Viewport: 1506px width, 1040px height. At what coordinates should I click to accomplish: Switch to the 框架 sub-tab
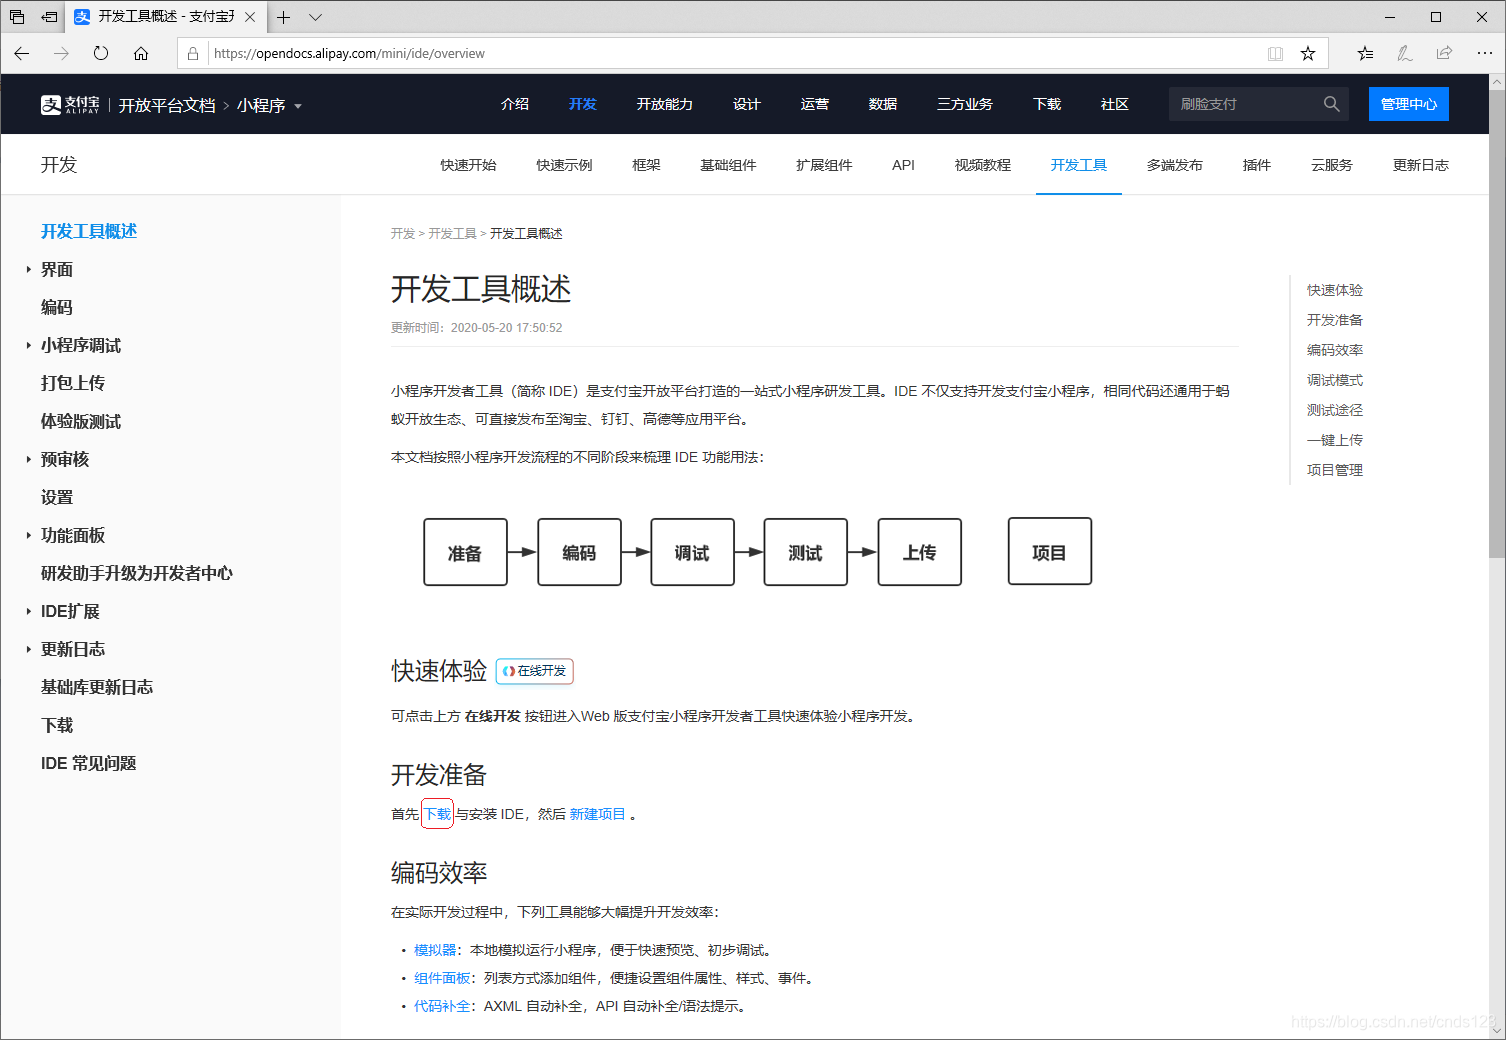point(646,165)
